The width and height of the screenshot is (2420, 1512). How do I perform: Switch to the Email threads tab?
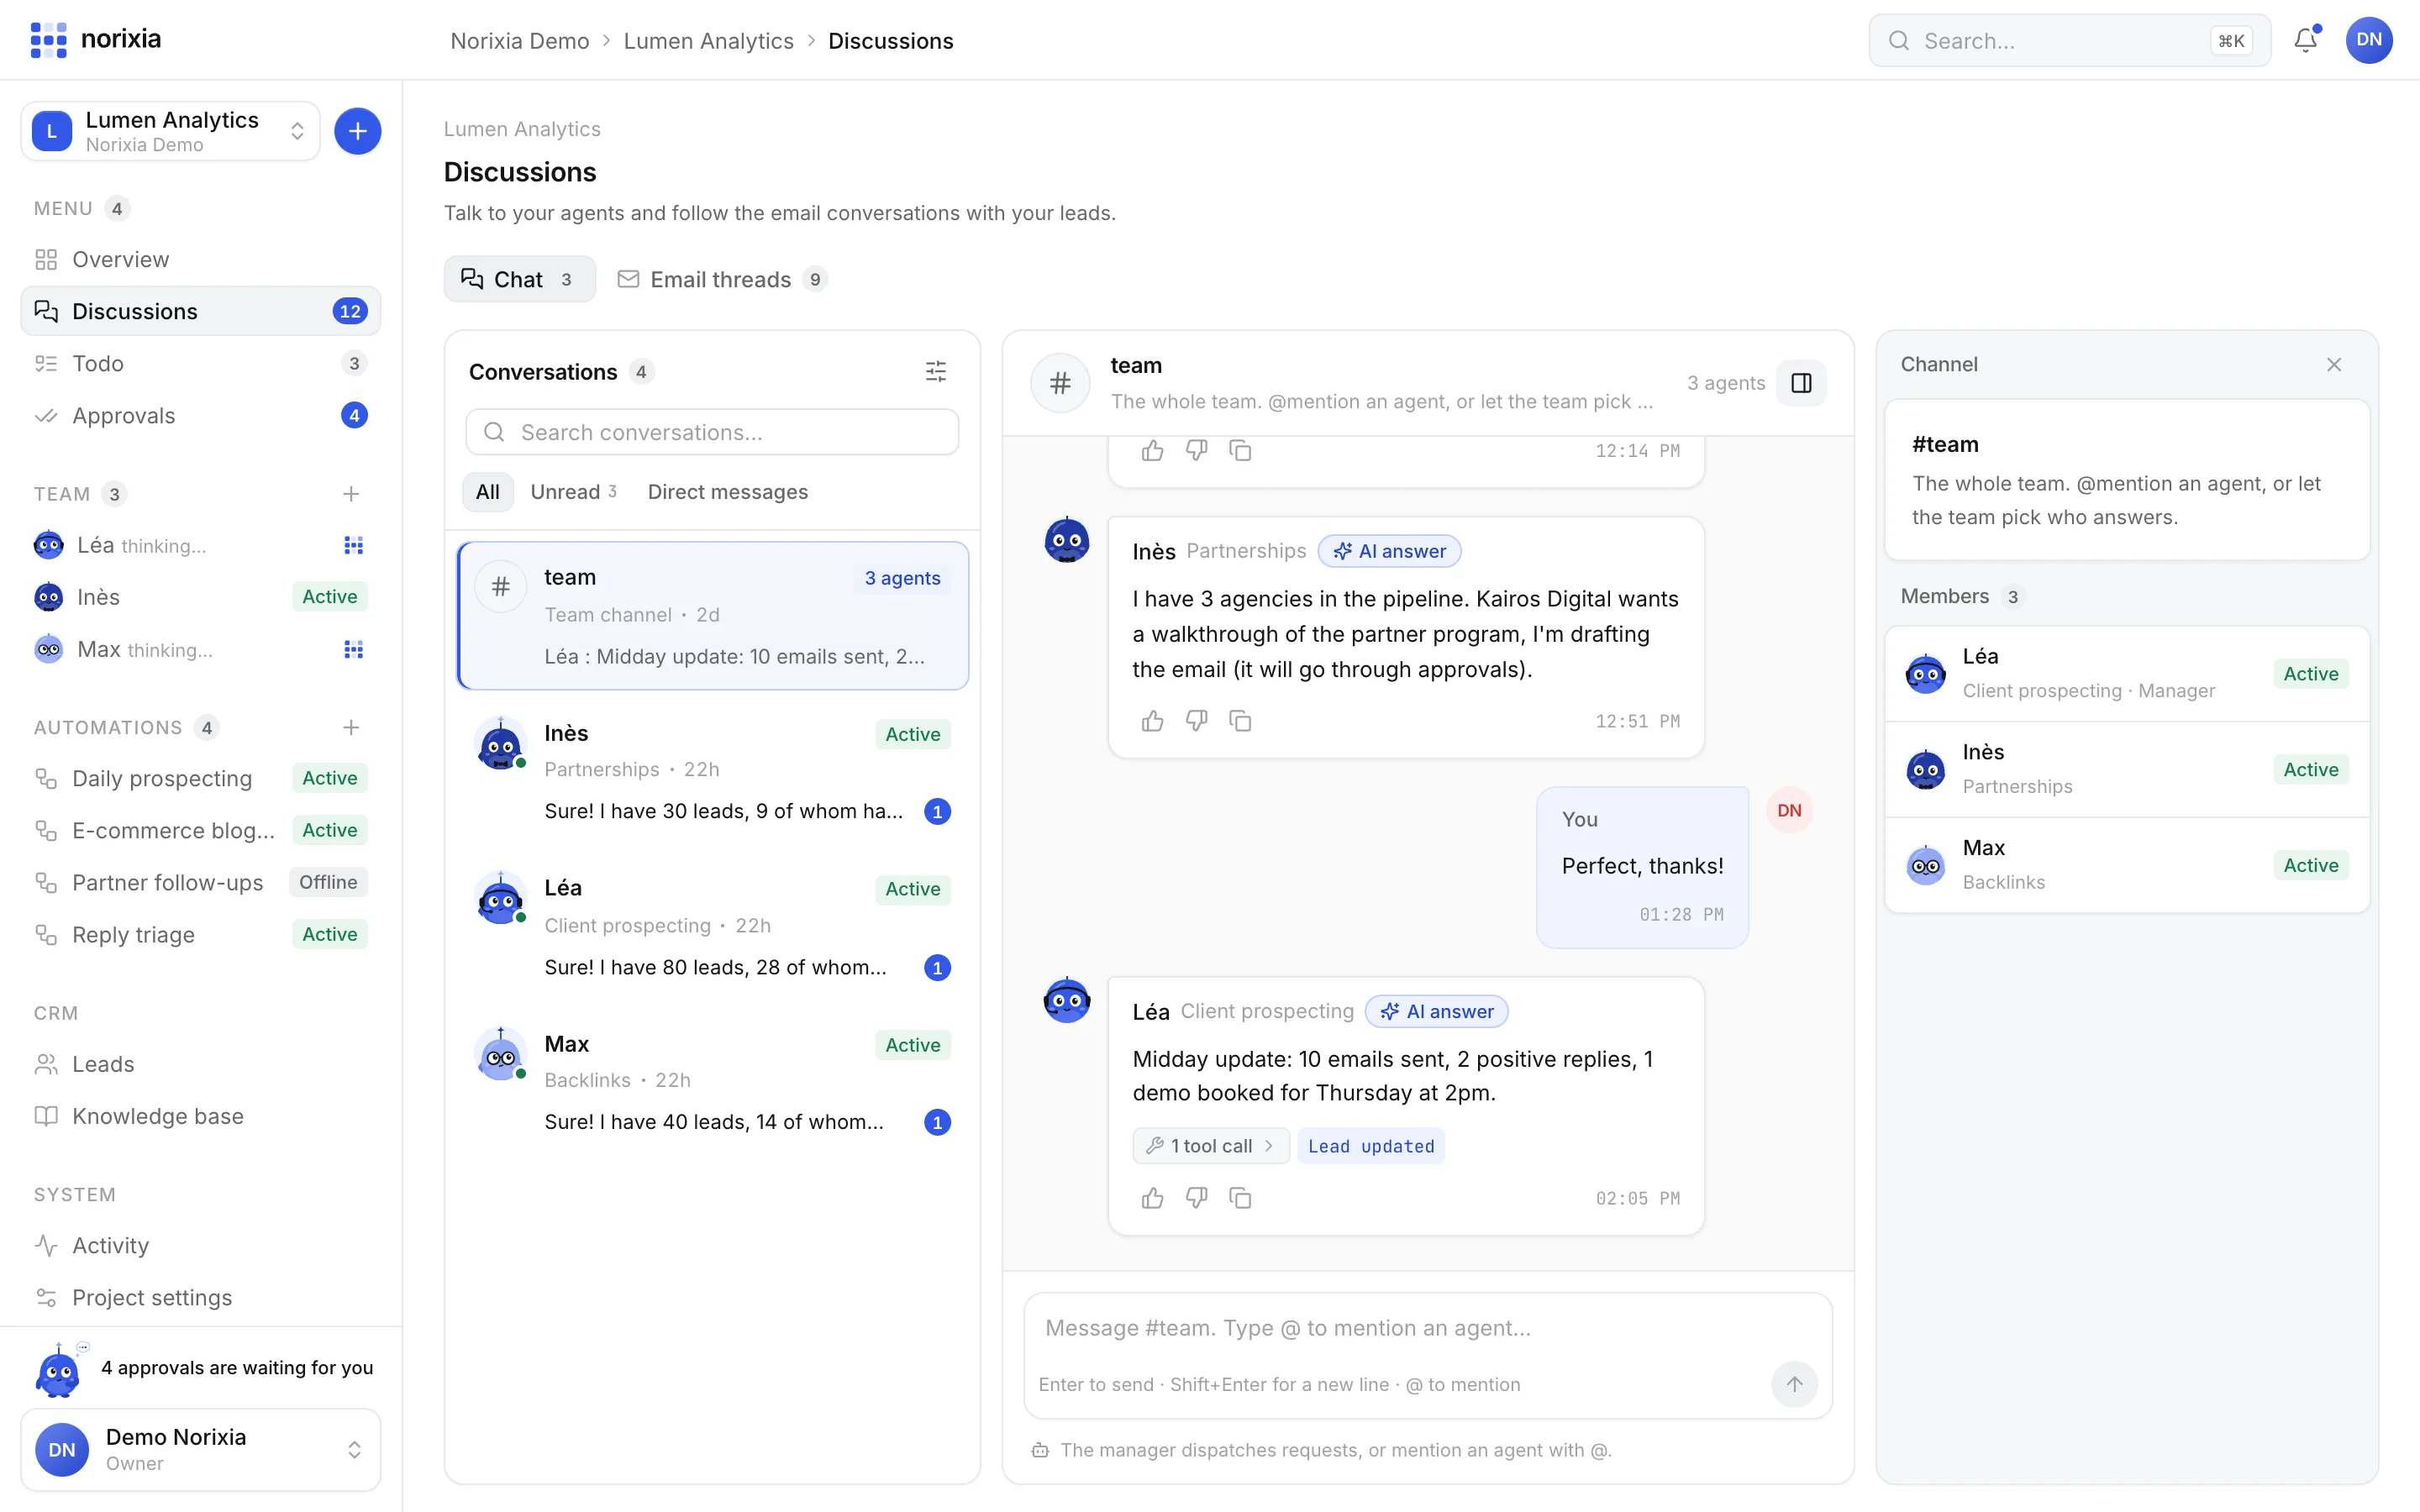tap(722, 279)
